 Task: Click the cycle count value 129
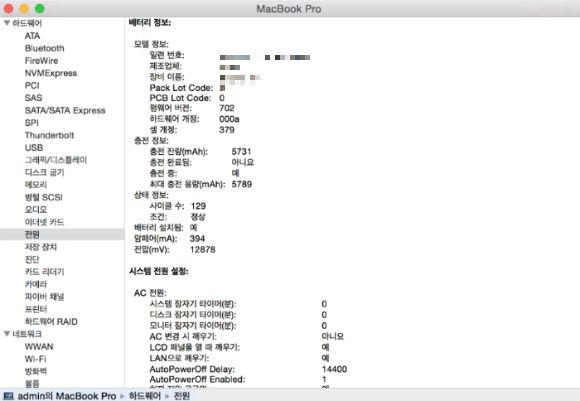tap(198, 206)
